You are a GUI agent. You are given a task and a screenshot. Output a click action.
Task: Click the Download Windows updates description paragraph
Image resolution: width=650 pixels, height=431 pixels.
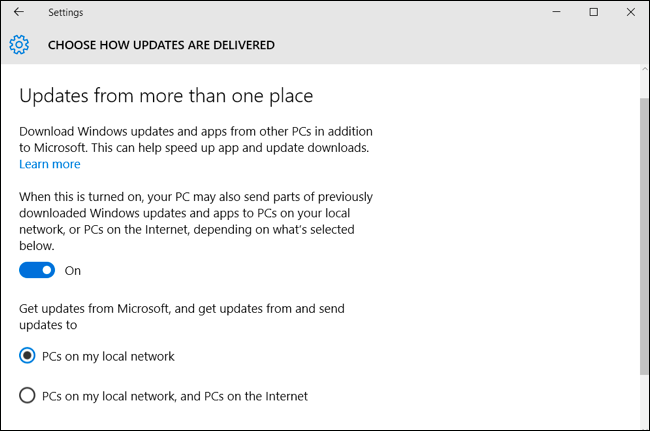click(x=194, y=140)
